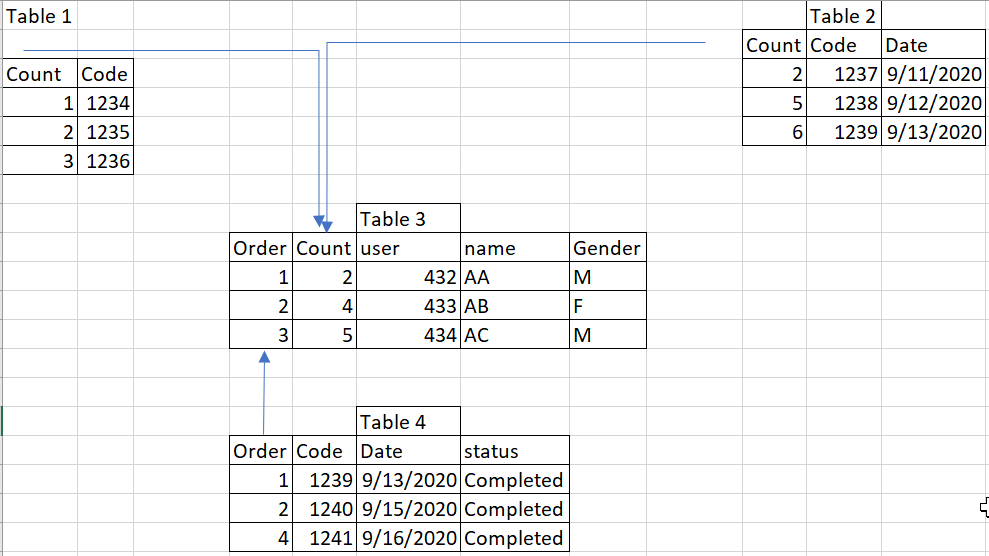Screen dimensions: 989x556
Task: Click cell containing 1234
Action: [105, 103]
